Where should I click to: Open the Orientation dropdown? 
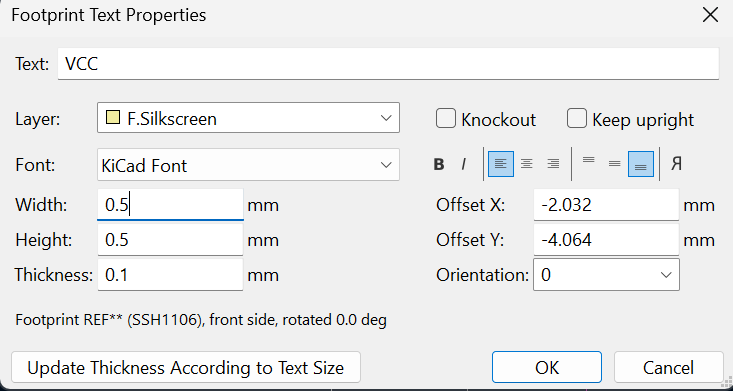606,275
